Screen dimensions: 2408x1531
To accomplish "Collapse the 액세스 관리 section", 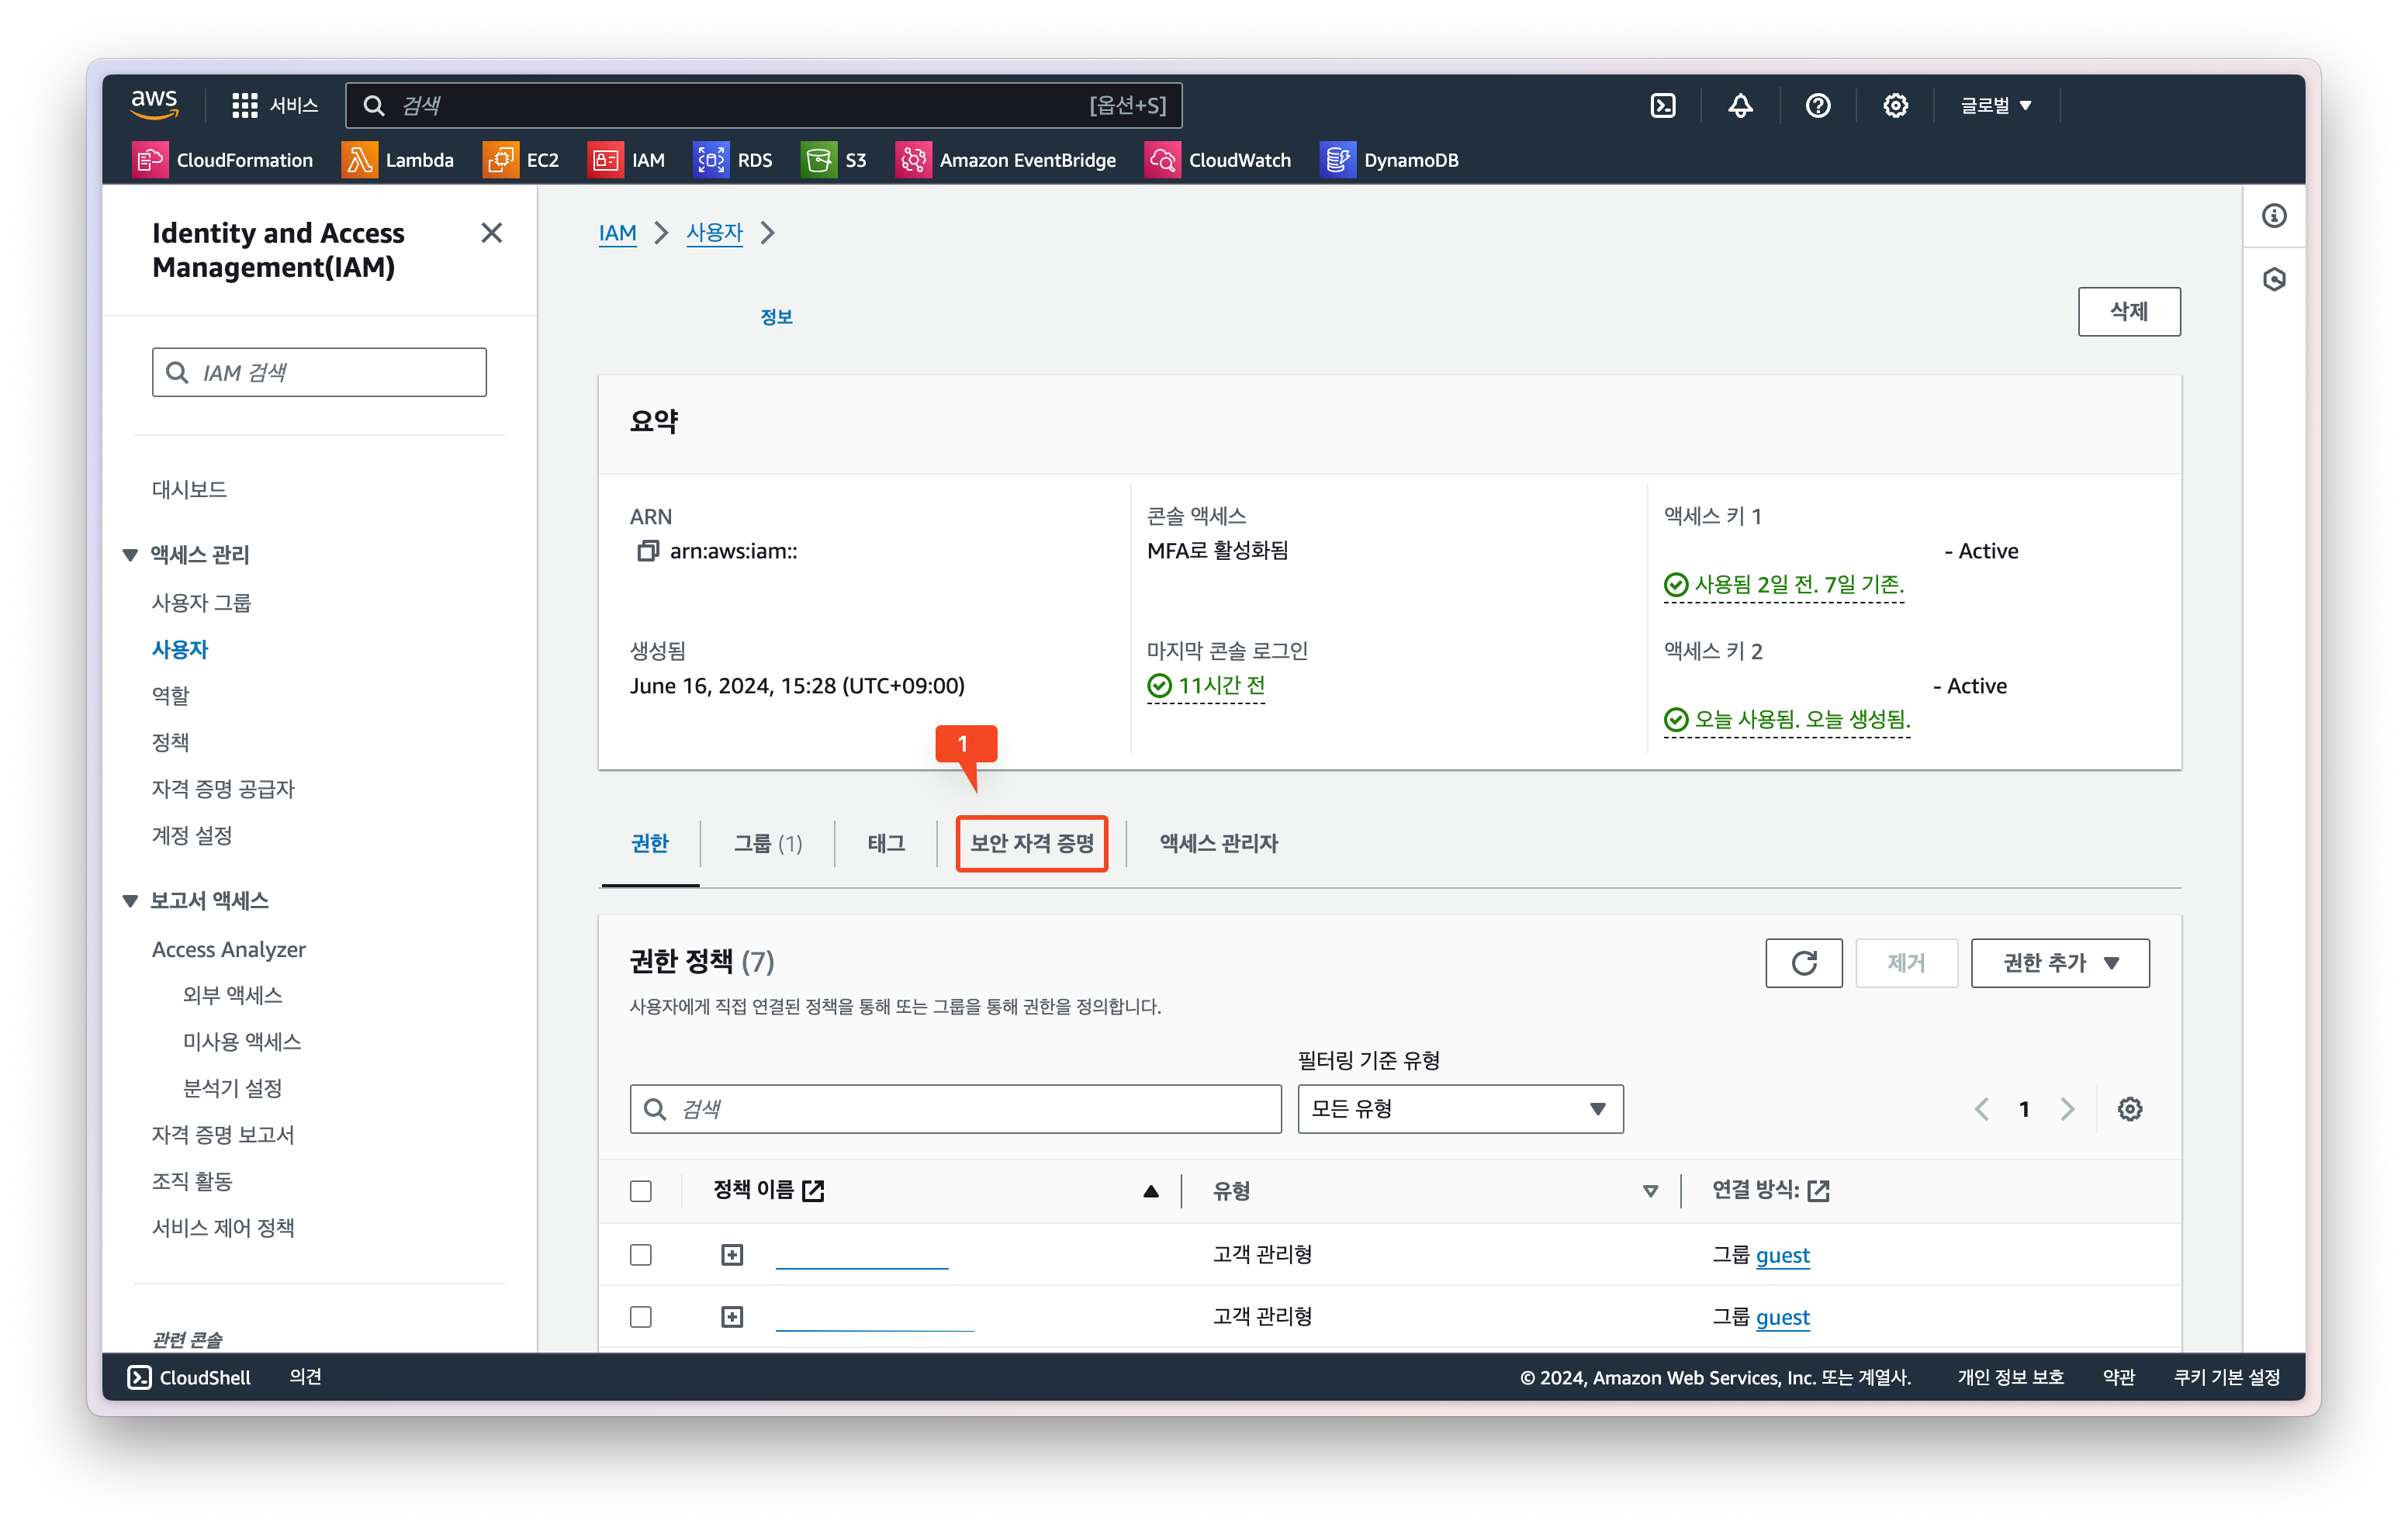I will point(130,555).
